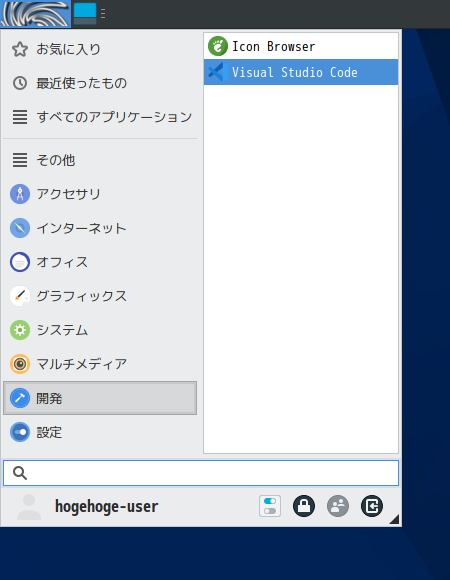
Task: Open the 設定 settings category
Action: click(x=100, y=432)
